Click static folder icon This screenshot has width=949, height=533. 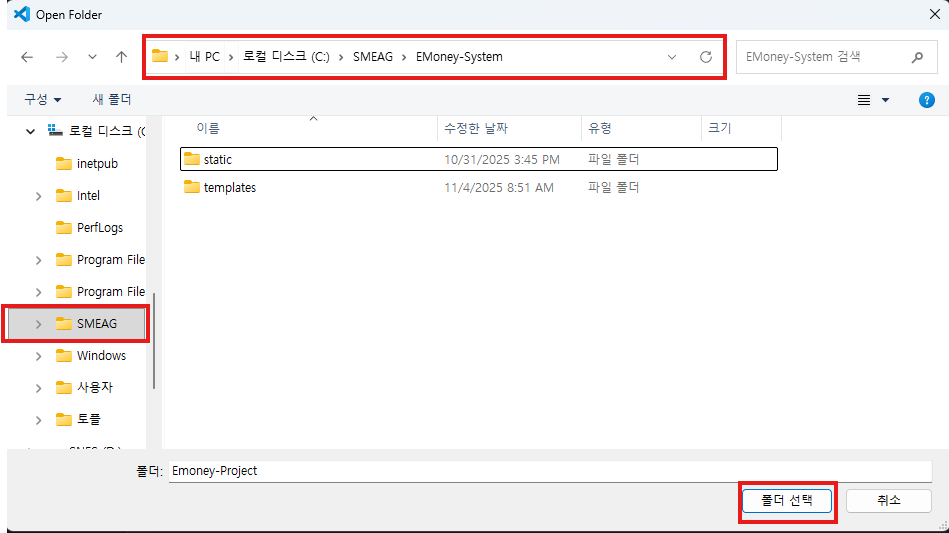pos(192,159)
